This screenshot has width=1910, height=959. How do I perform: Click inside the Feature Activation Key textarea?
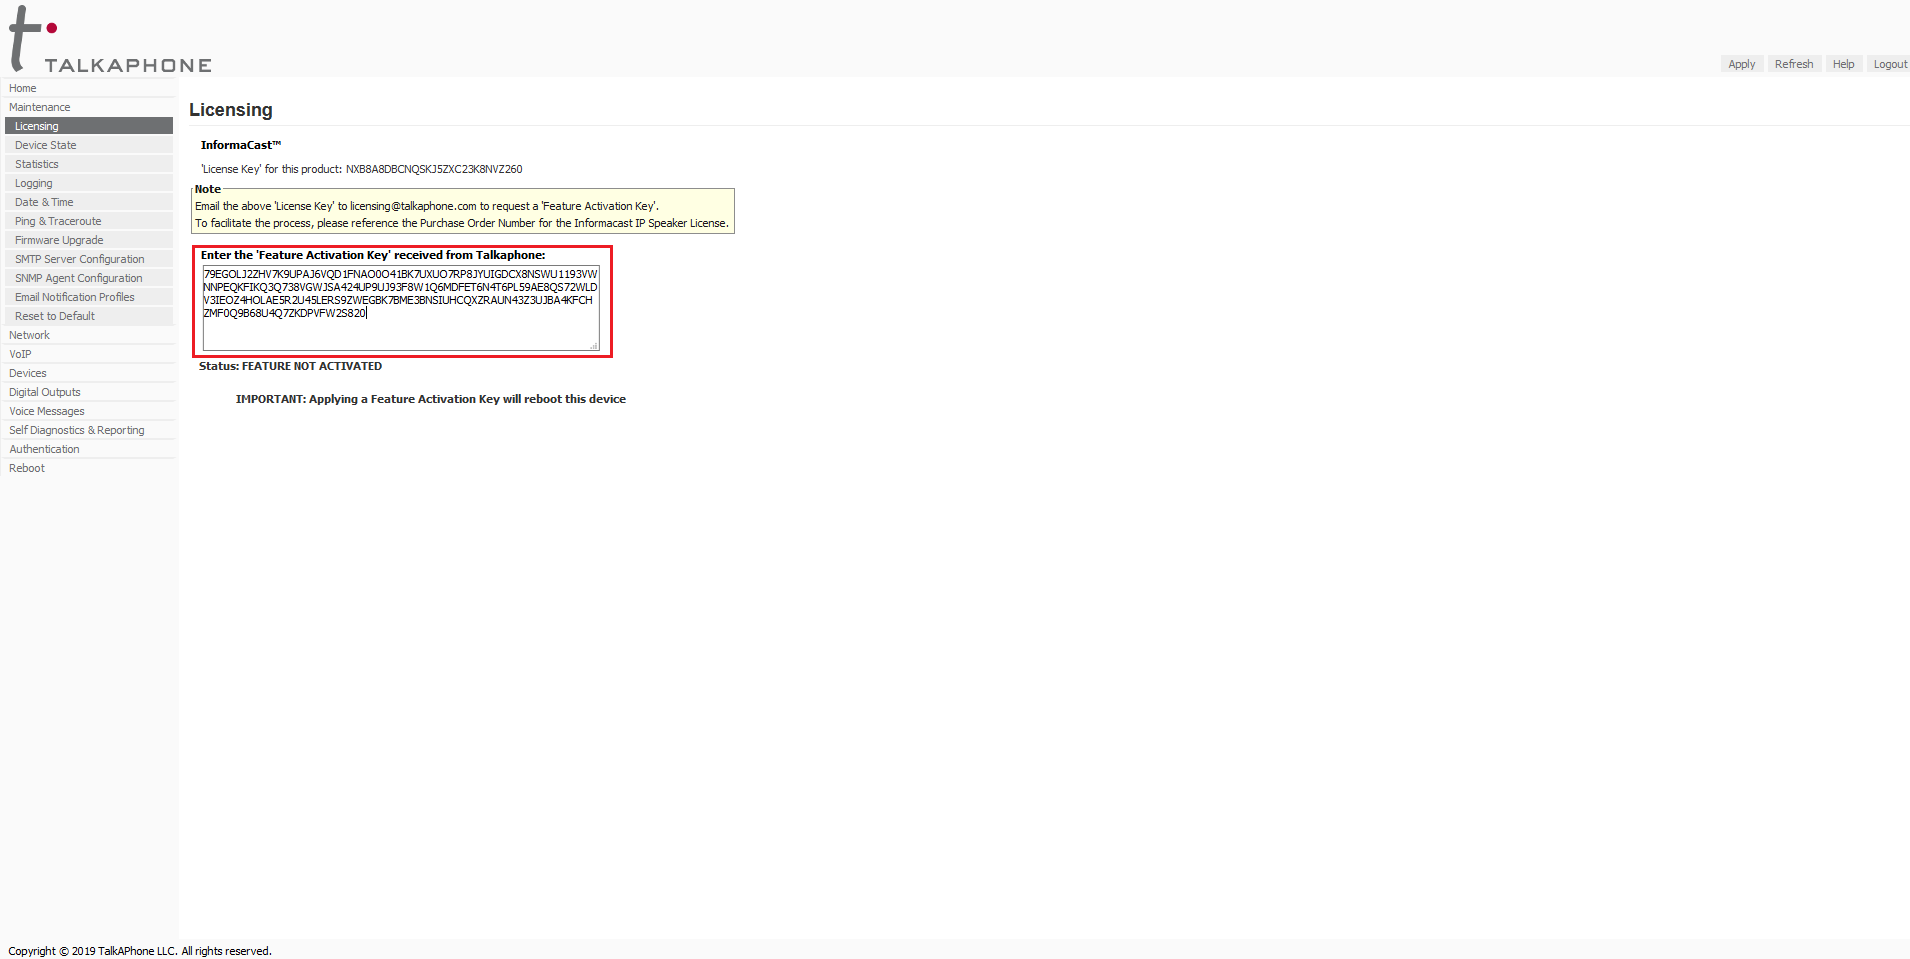click(x=401, y=308)
